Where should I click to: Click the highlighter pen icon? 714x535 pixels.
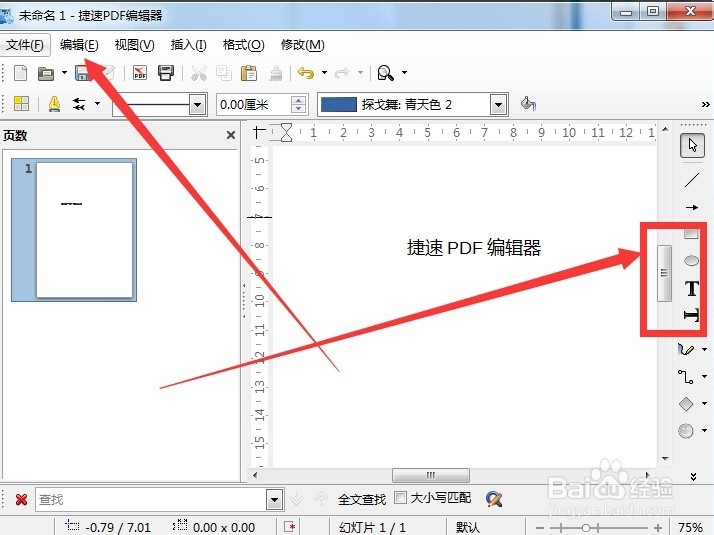pos(54,104)
